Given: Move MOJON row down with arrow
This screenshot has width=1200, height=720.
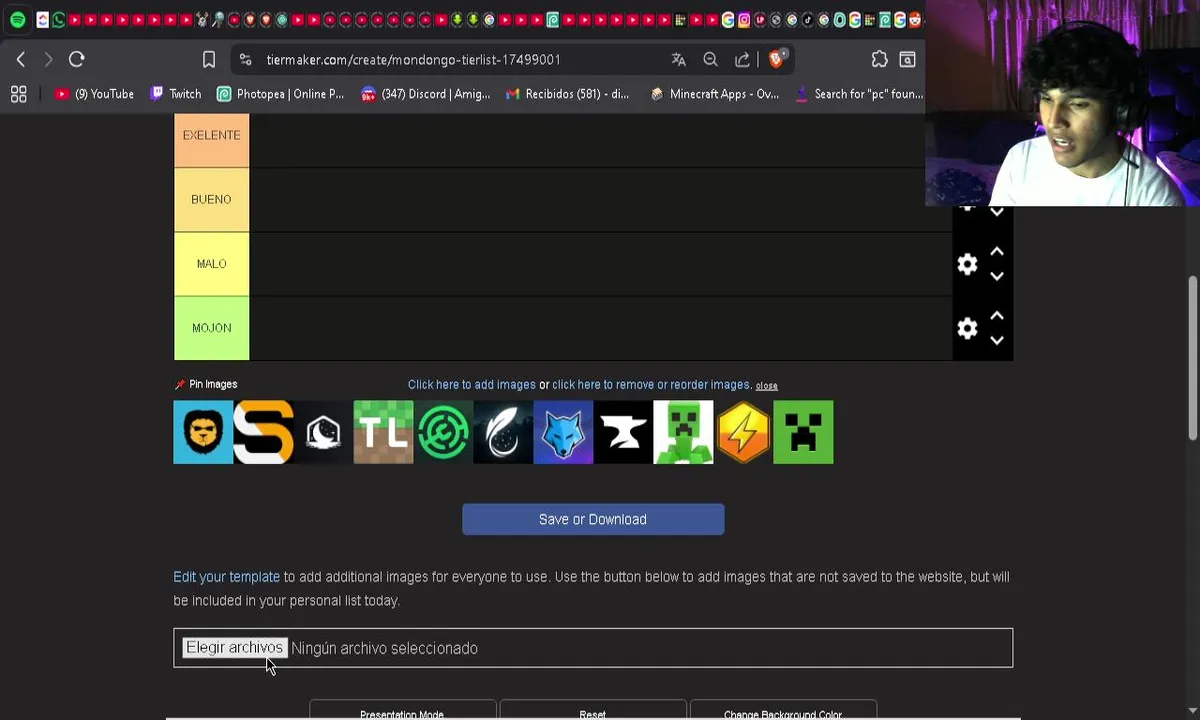Looking at the screenshot, I should tap(997, 340).
